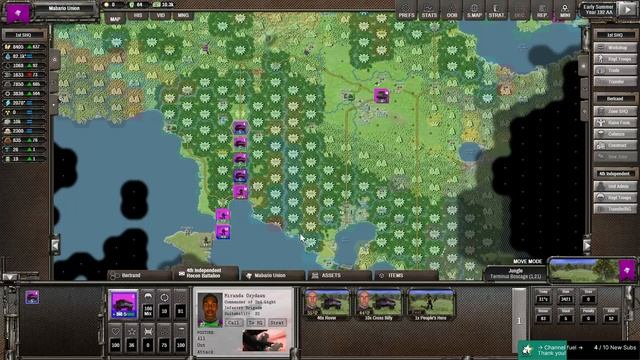Click the Colonize button
Viewport: 640px width, 360px height.
(615, 134)
